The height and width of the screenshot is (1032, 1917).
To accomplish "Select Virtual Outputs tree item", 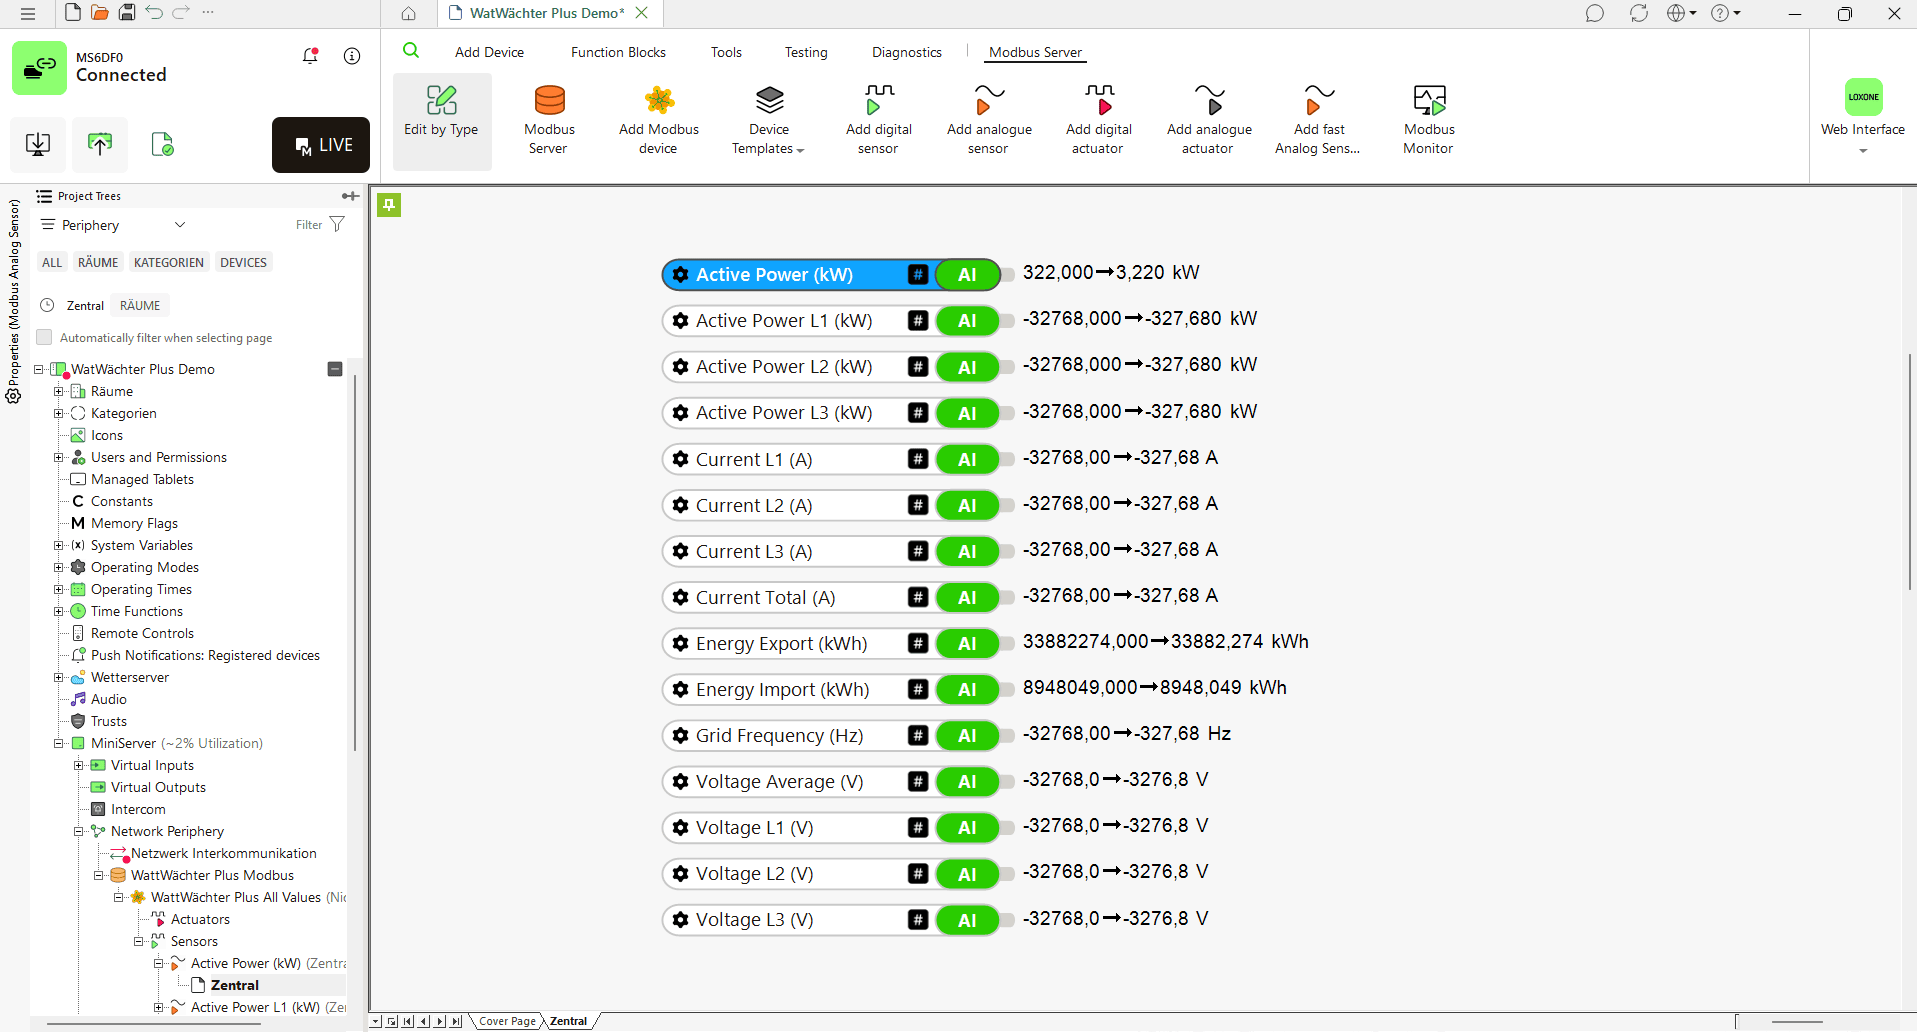I will pos(158,787).
